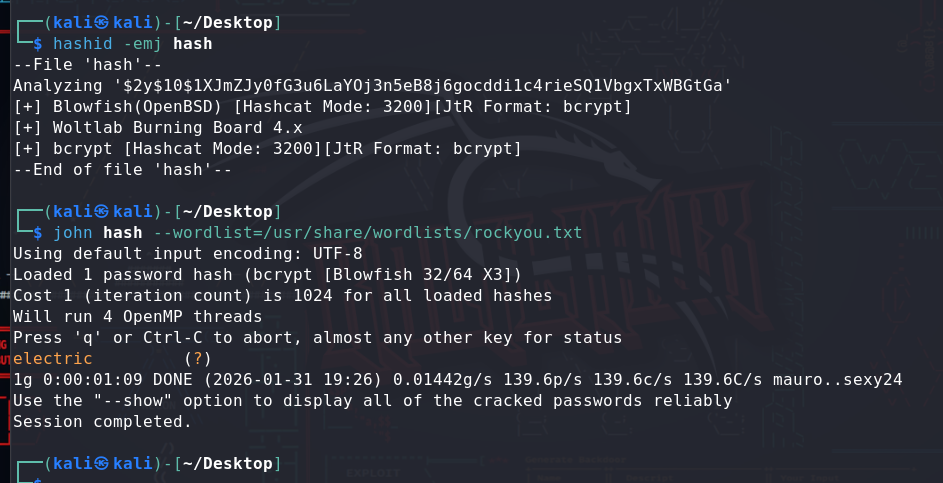Click "--End of file 'hash'--" line
Viewport: 943px width, 483px height.
[122, 170]
